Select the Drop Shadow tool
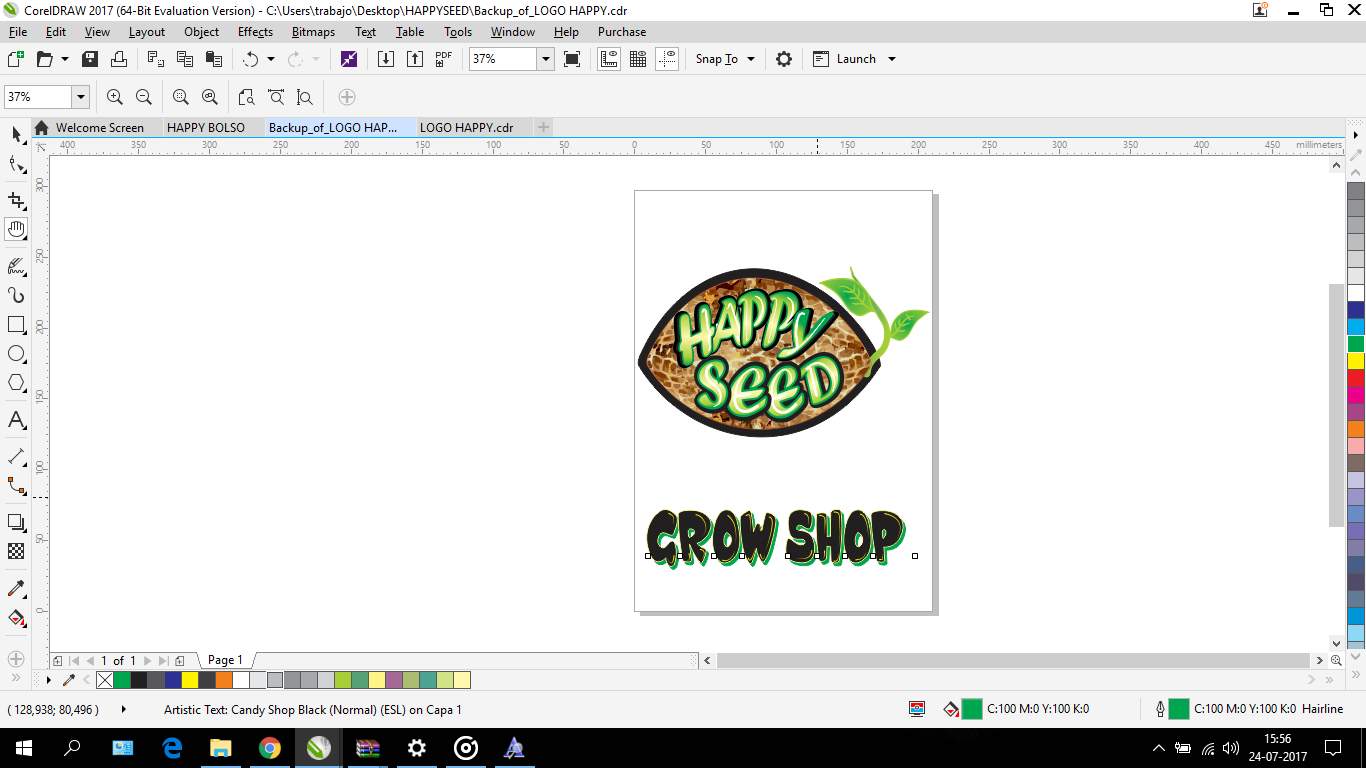This screenshot has height=768, width=1366. pyautogui.click(x=16, y=522)
